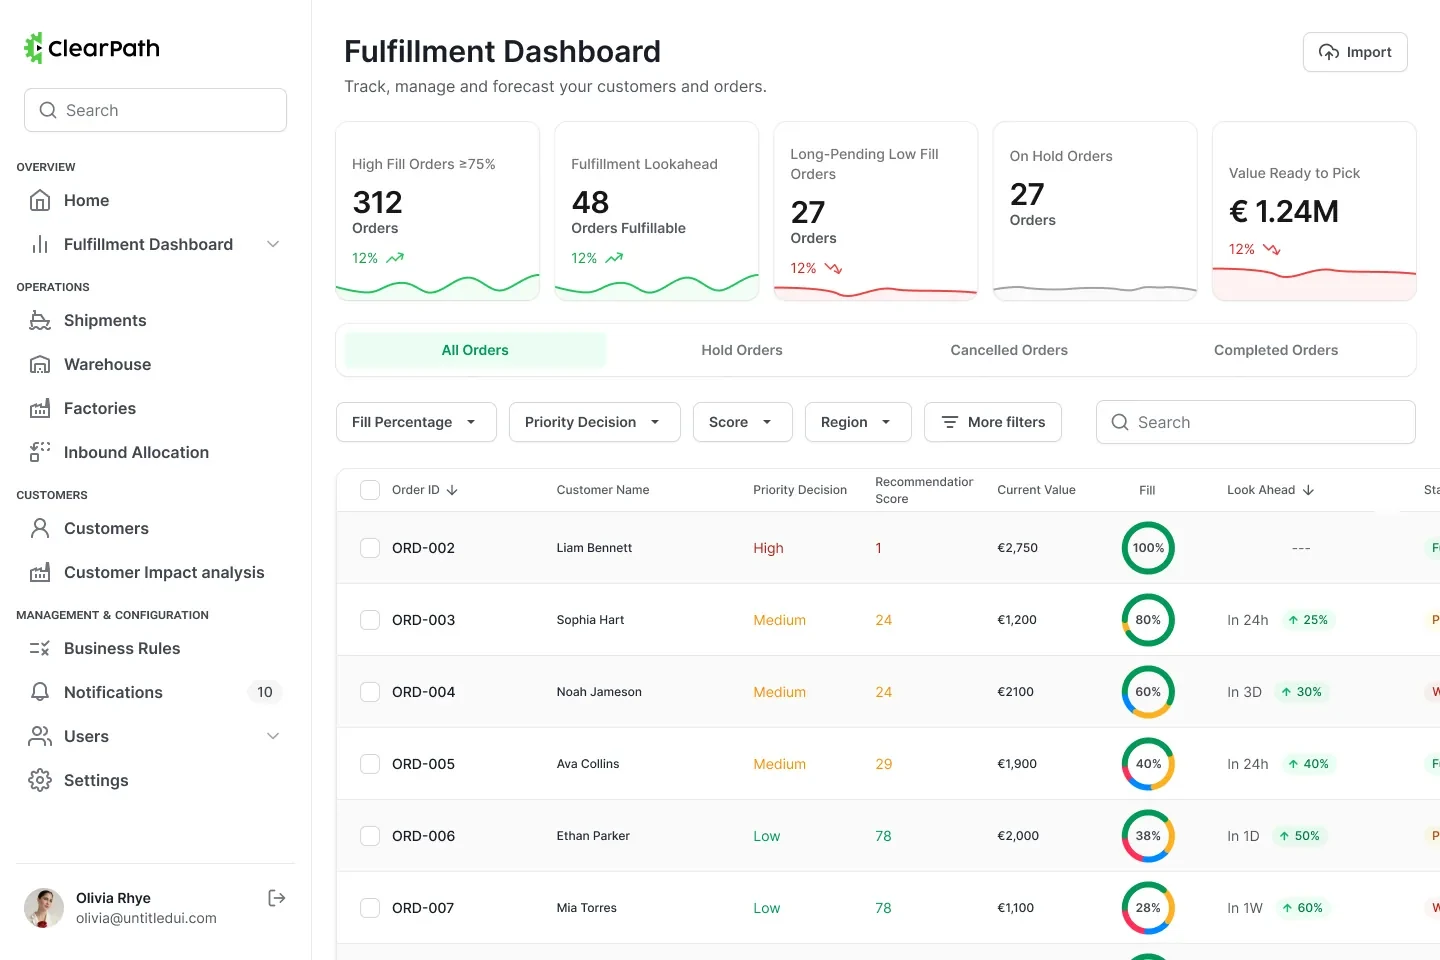
Task: Open Customers via the person icon
Action: (40, 528)
